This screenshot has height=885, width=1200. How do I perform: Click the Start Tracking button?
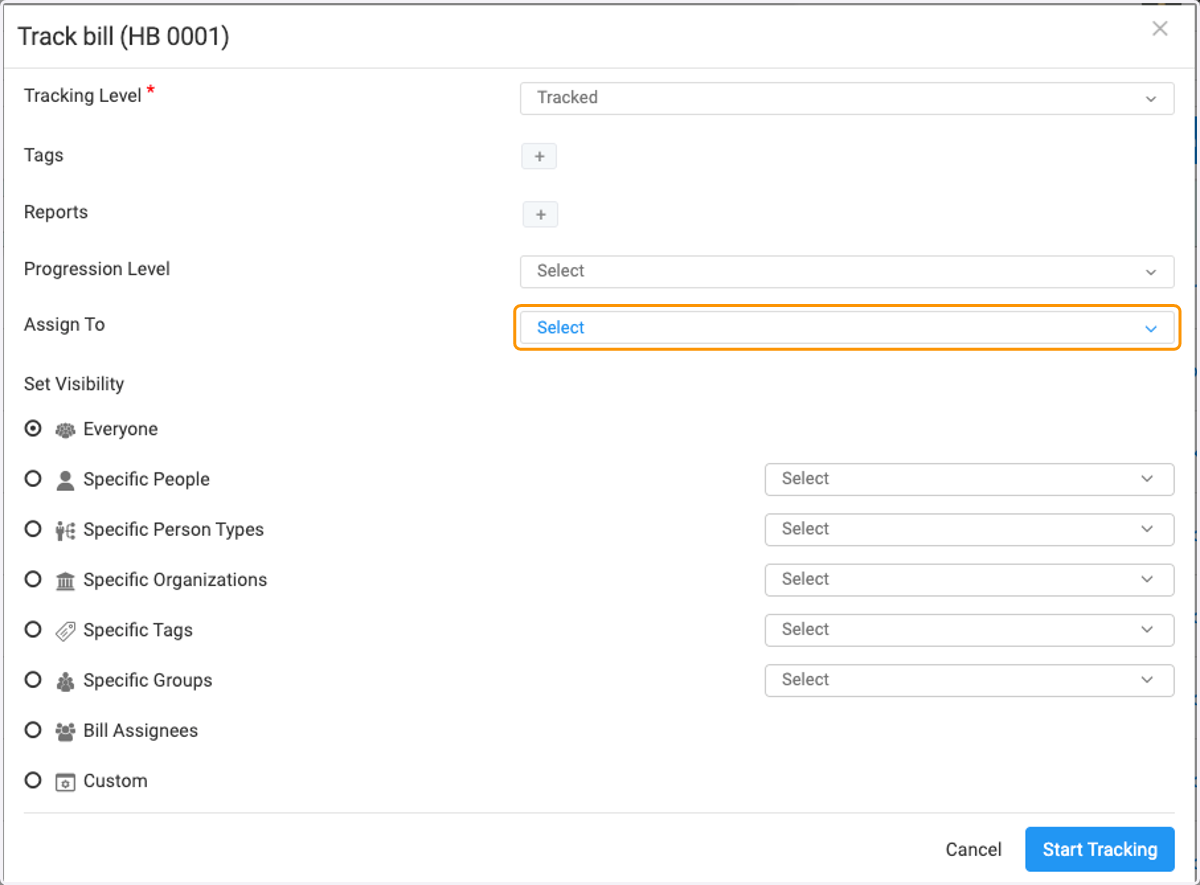click(x=1100, y=850)
